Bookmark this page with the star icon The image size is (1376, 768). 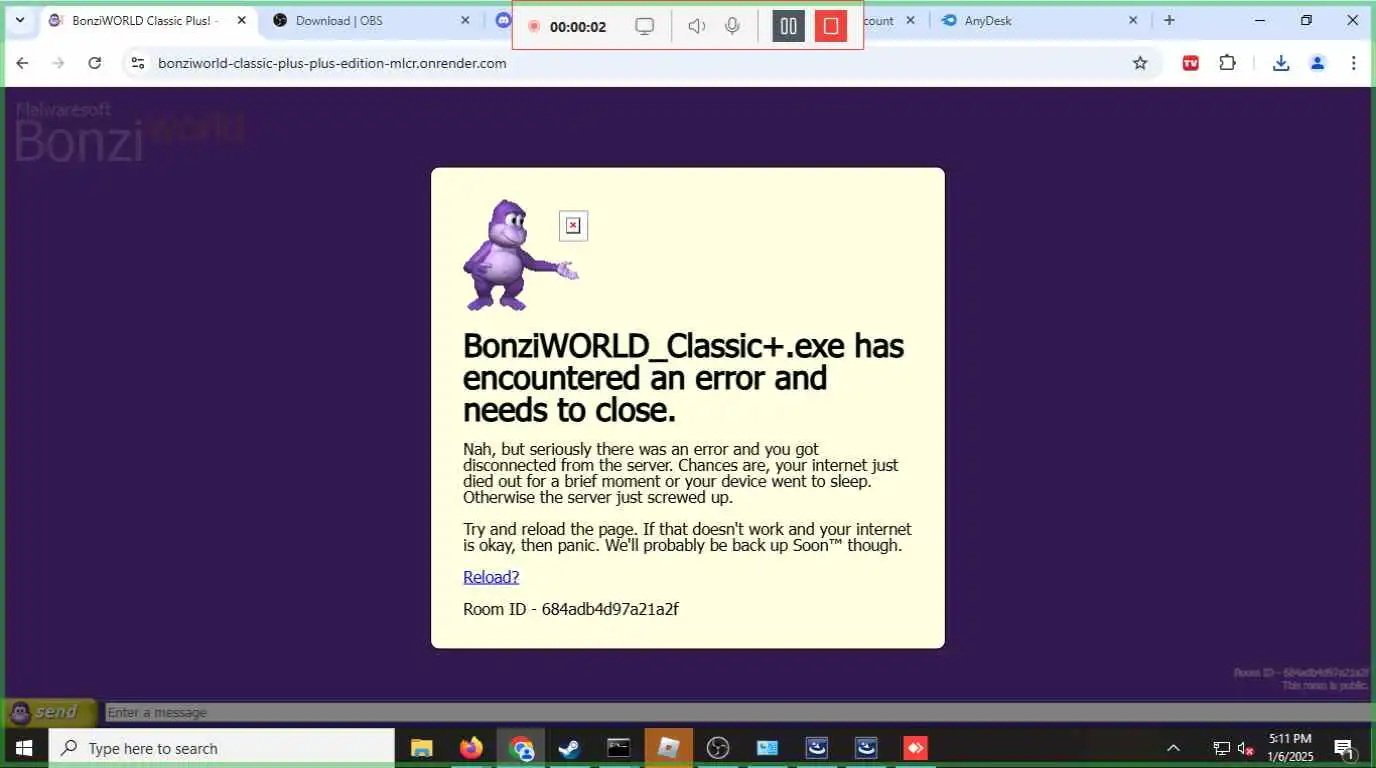click(x=1140, y=63)
